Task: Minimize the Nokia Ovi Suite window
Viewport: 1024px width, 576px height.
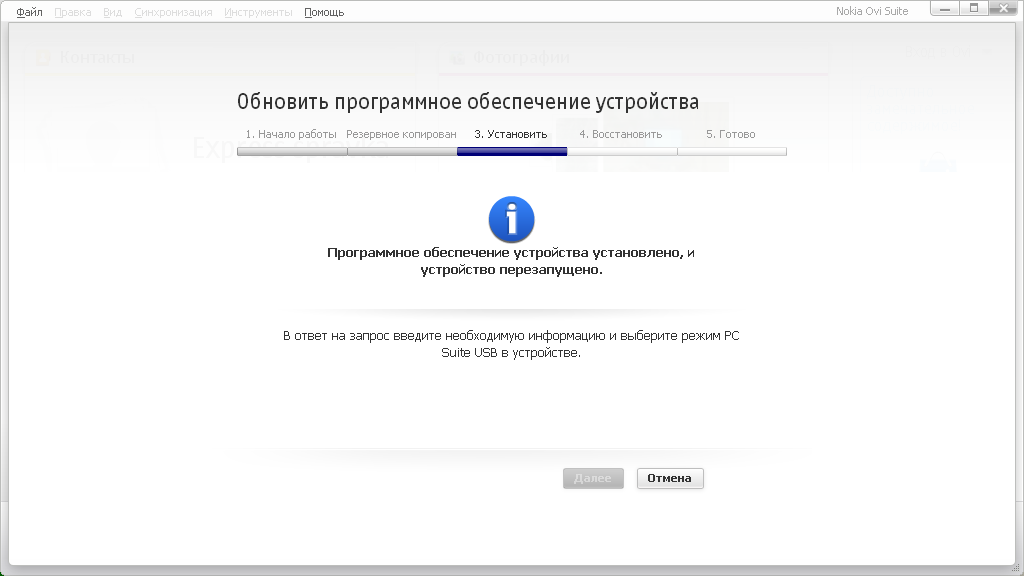Action: [x=946, y=9]
